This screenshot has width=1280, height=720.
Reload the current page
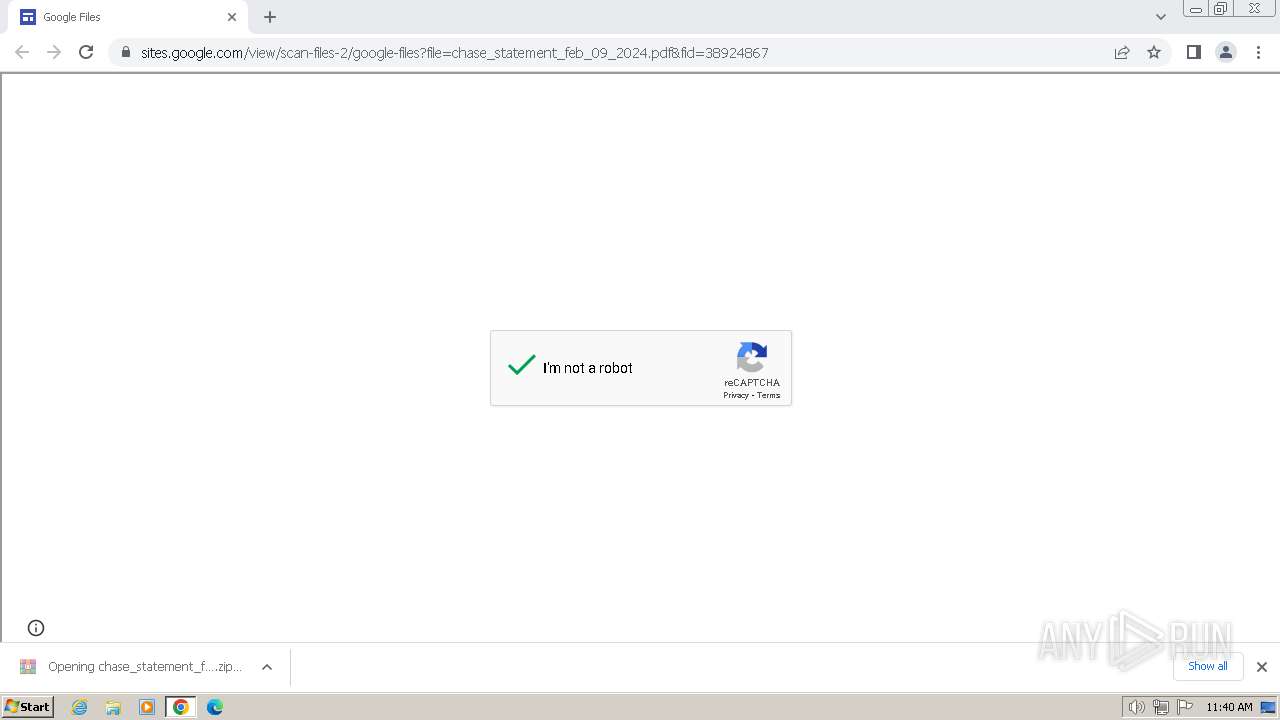tap(86, 52)
